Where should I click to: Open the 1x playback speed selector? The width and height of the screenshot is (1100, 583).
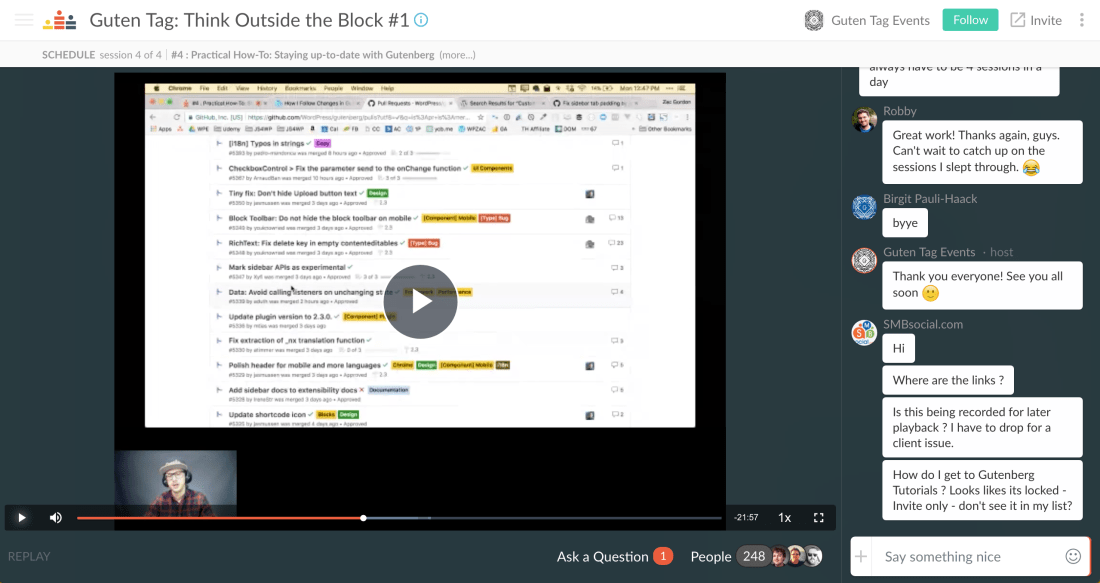coord(784,517)
